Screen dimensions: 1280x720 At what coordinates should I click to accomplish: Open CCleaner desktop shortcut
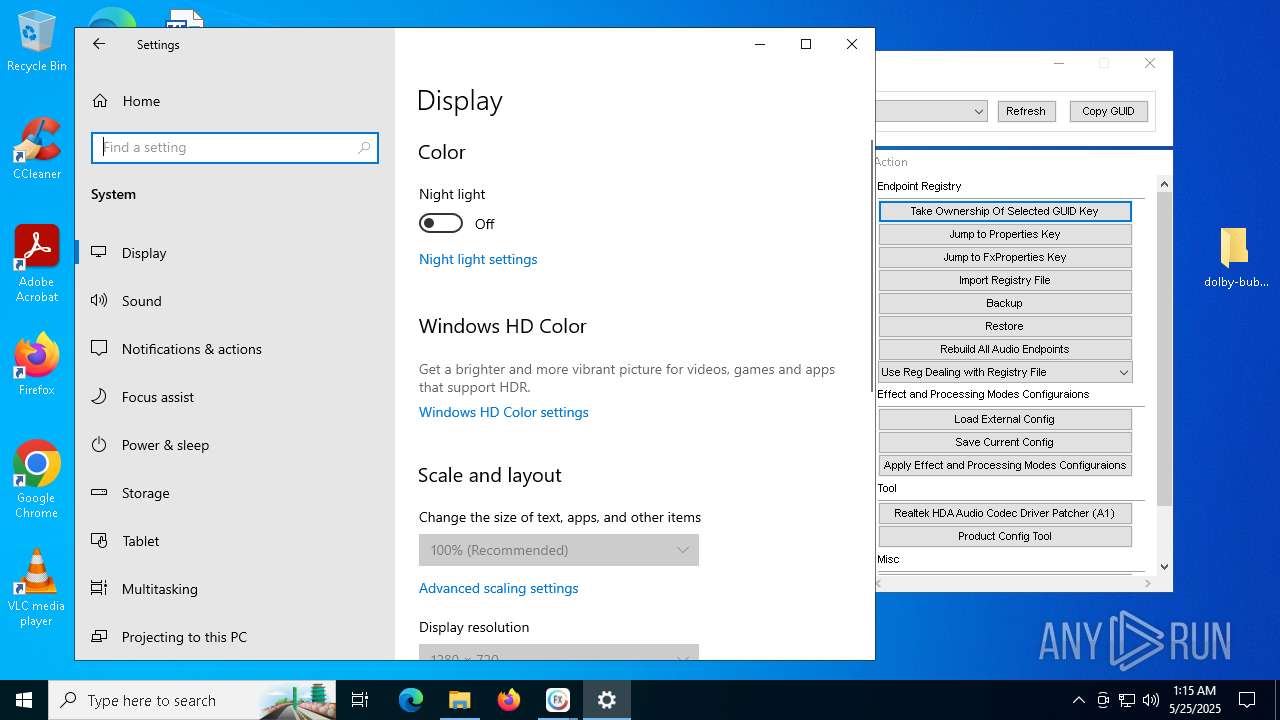(x=37, y=149)
